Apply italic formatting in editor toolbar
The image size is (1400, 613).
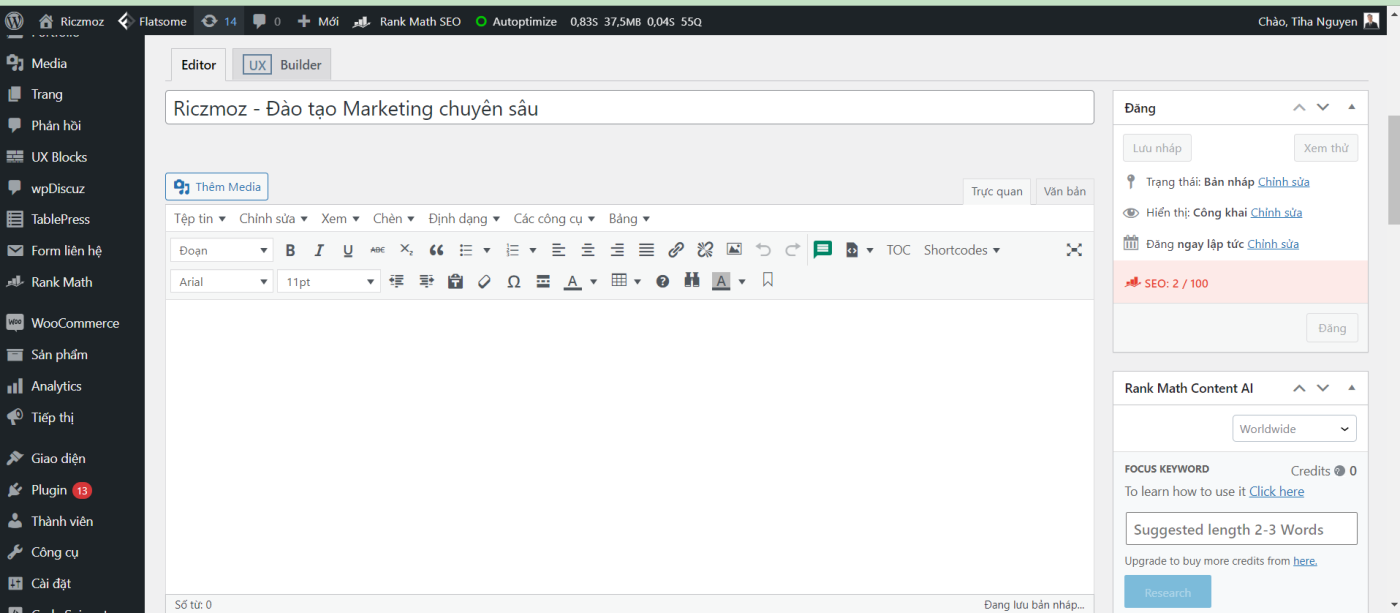(319, 250)
